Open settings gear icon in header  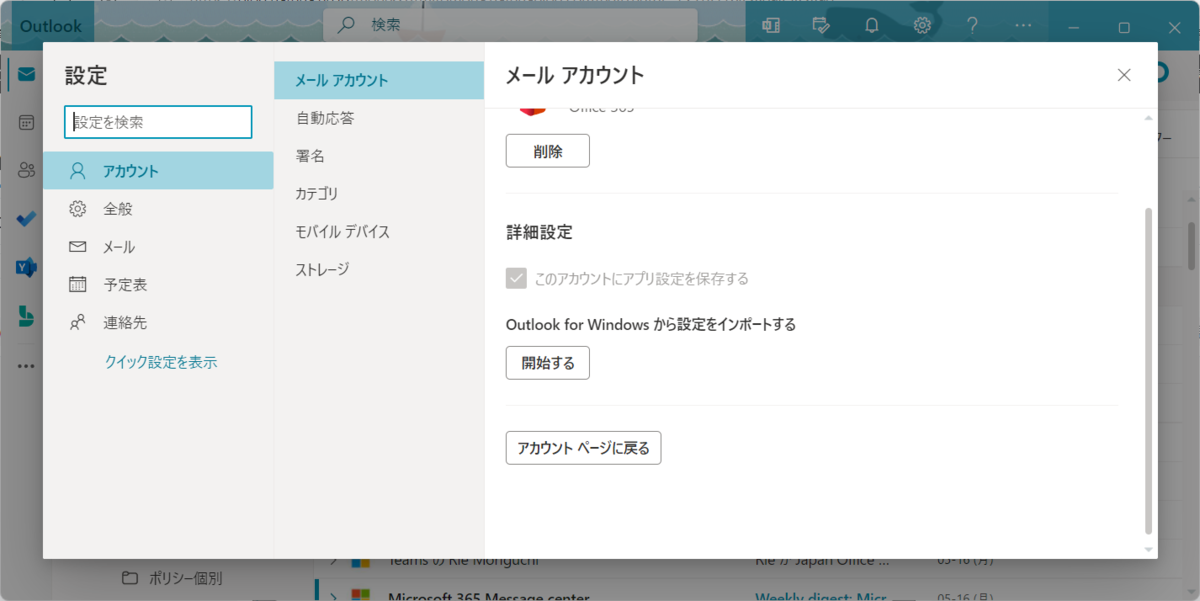(x=923, y=25)
